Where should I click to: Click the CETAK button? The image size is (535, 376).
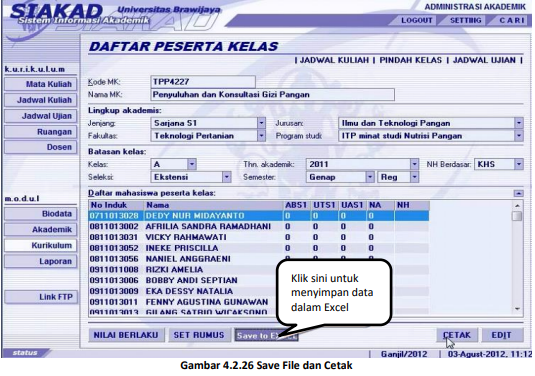(x=457, y=335)
